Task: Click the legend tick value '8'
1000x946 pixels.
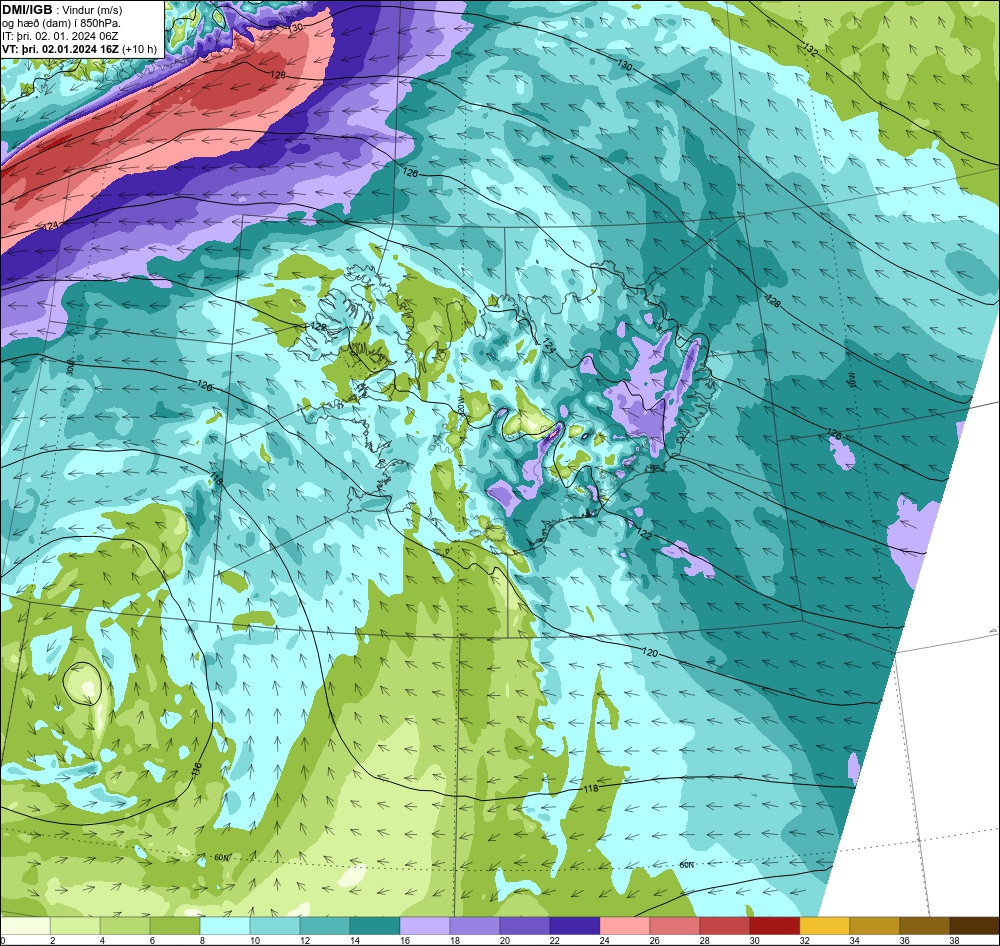Action: tap(200, 940)
